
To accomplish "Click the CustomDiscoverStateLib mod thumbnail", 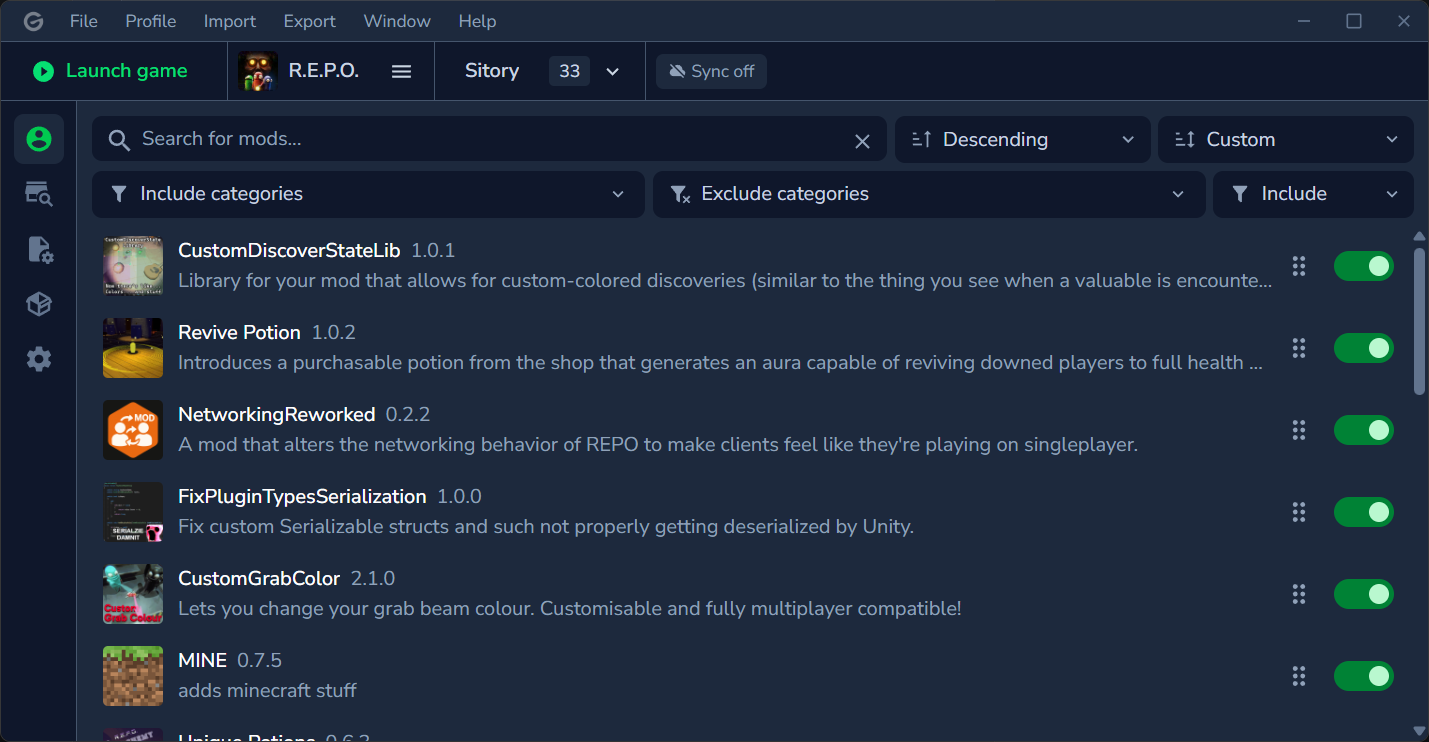I will tap(133, 266).
